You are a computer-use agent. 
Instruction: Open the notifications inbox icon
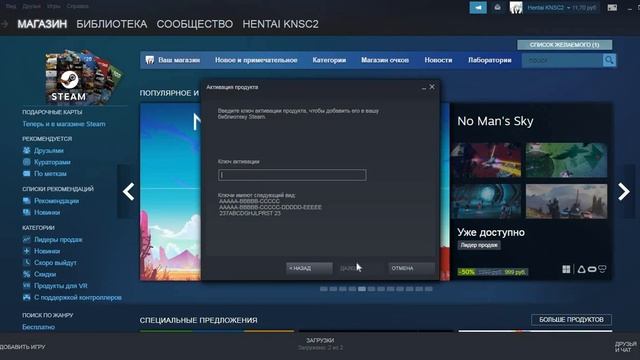point(498,8)
